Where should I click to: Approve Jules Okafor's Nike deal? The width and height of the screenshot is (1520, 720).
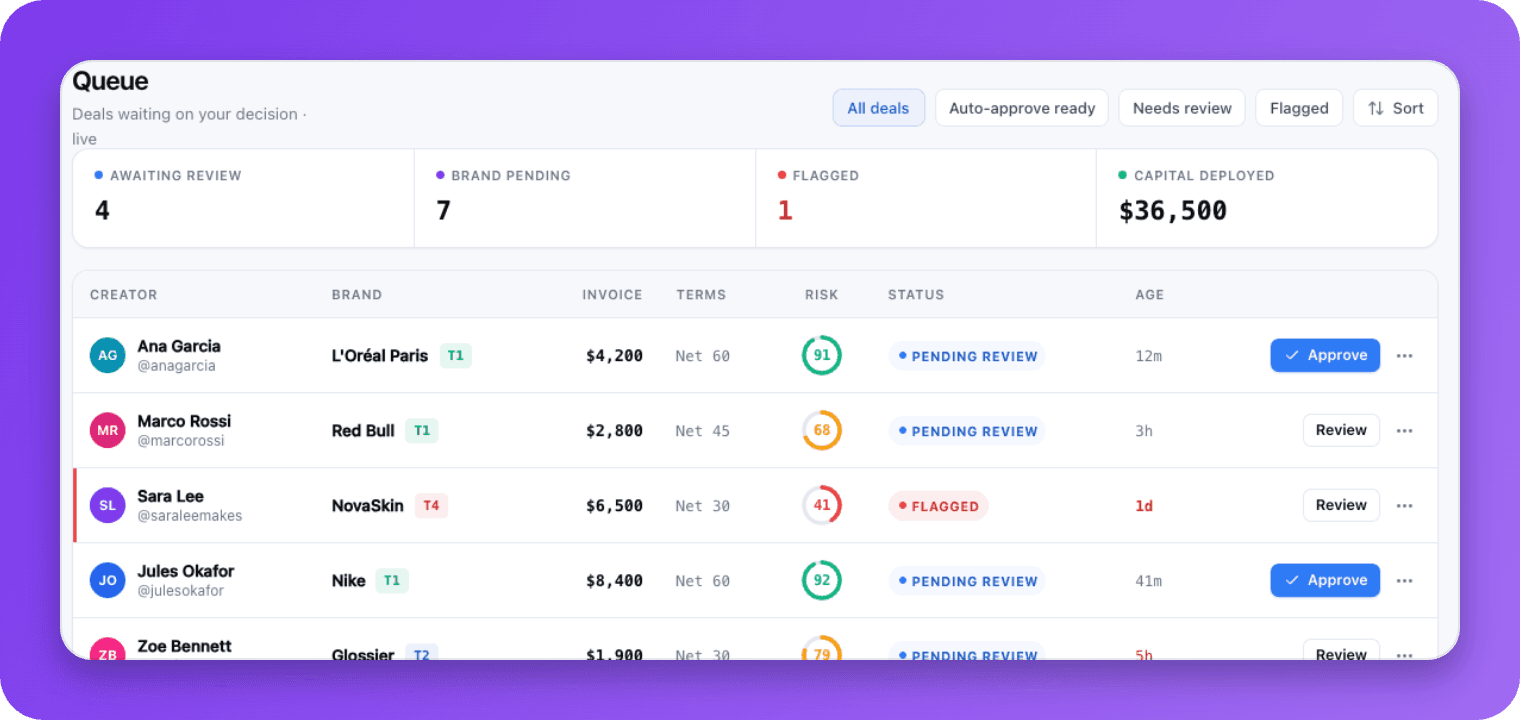click(1325, 581)
